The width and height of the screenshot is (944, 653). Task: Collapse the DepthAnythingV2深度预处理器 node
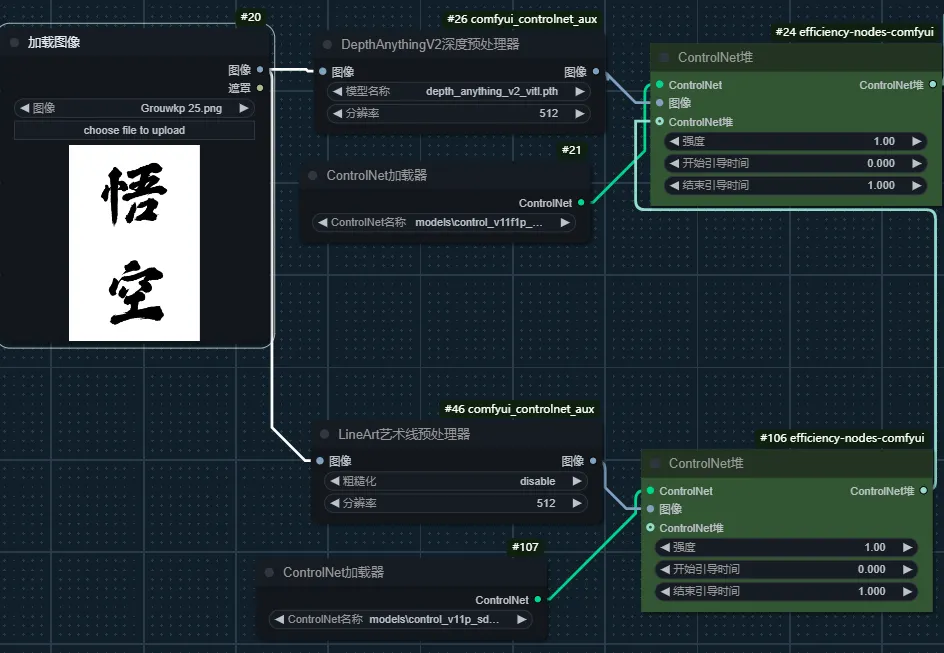pos(327,45)
